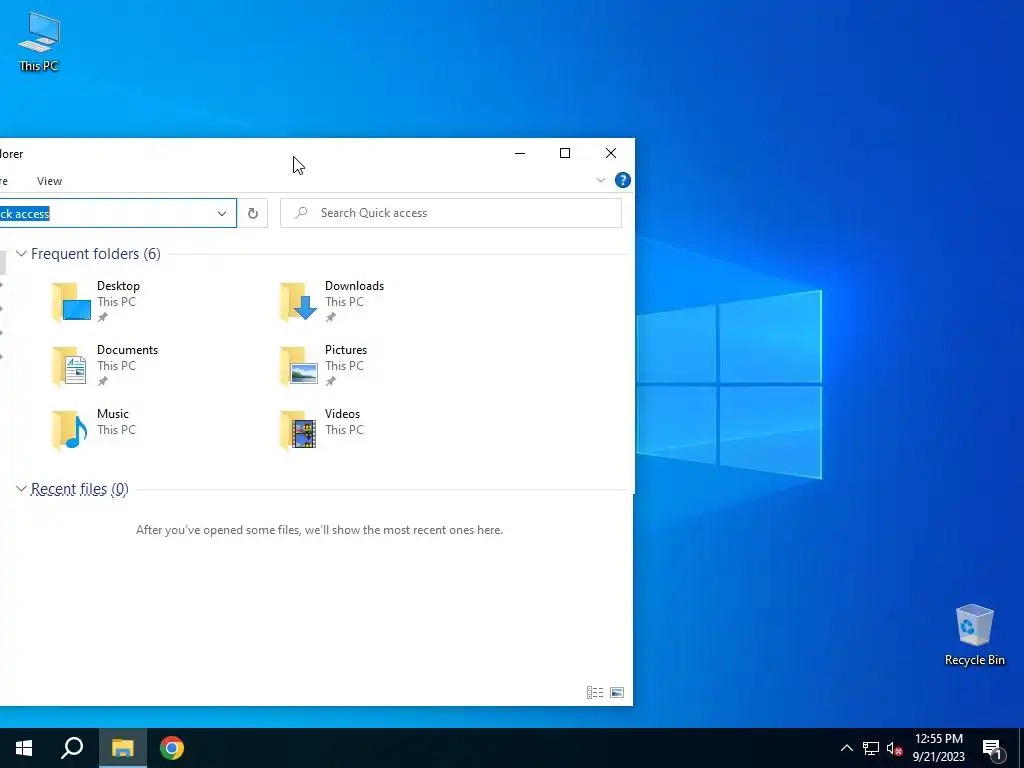Open the View ribbon tab

click(50, 181)
